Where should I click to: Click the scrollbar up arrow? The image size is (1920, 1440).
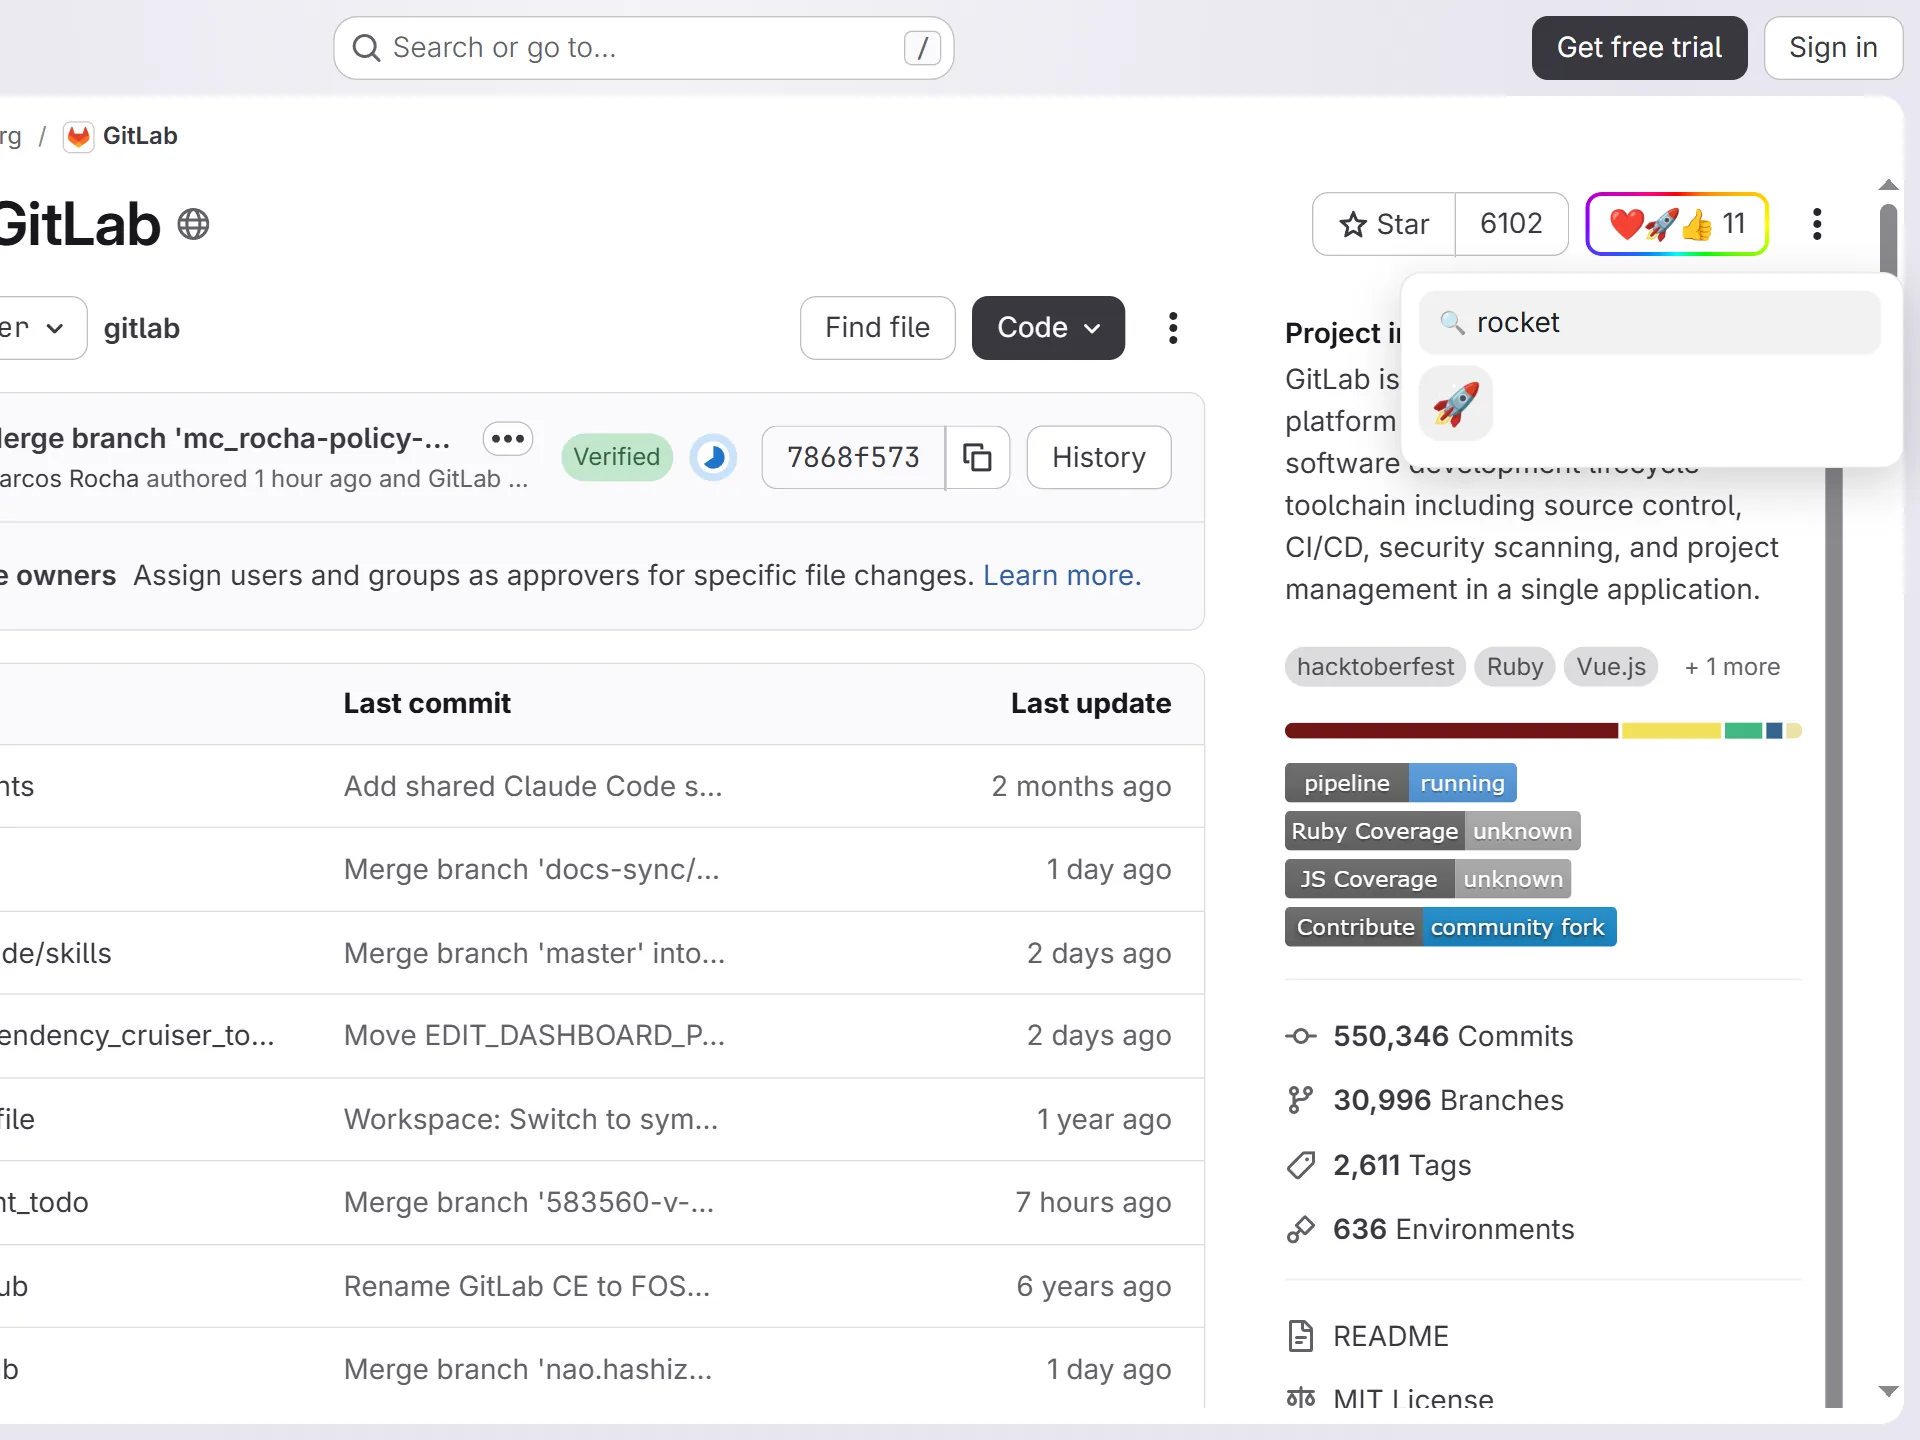[1888, 185]
